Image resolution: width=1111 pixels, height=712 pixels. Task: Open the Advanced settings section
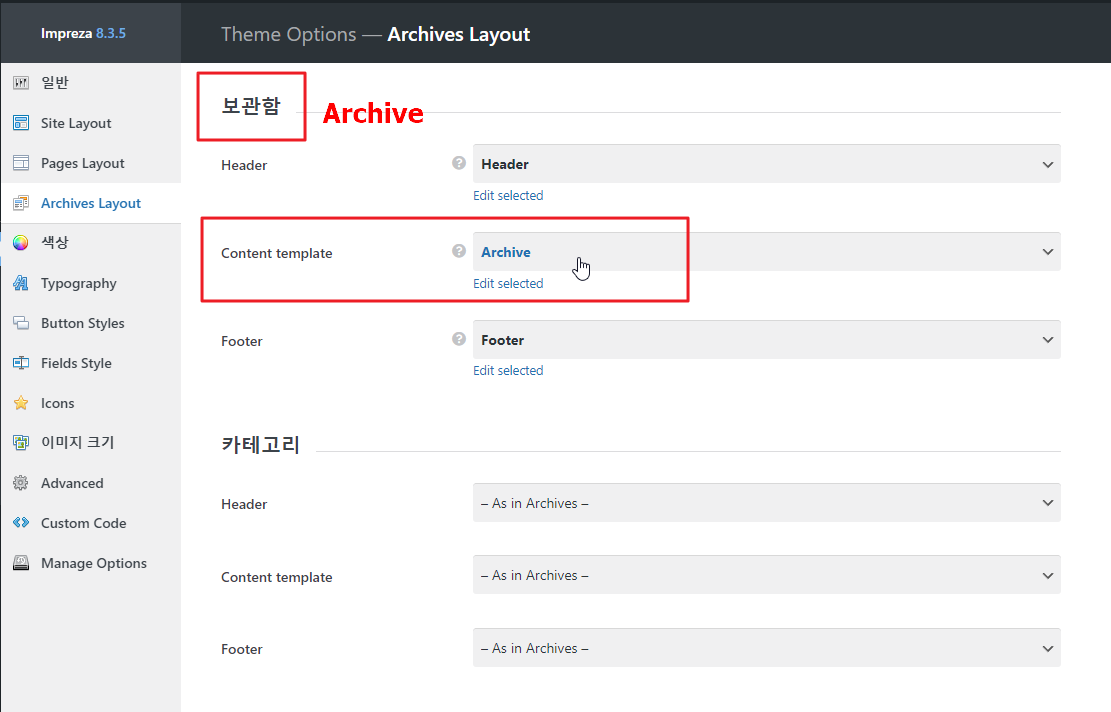[91, 483]
